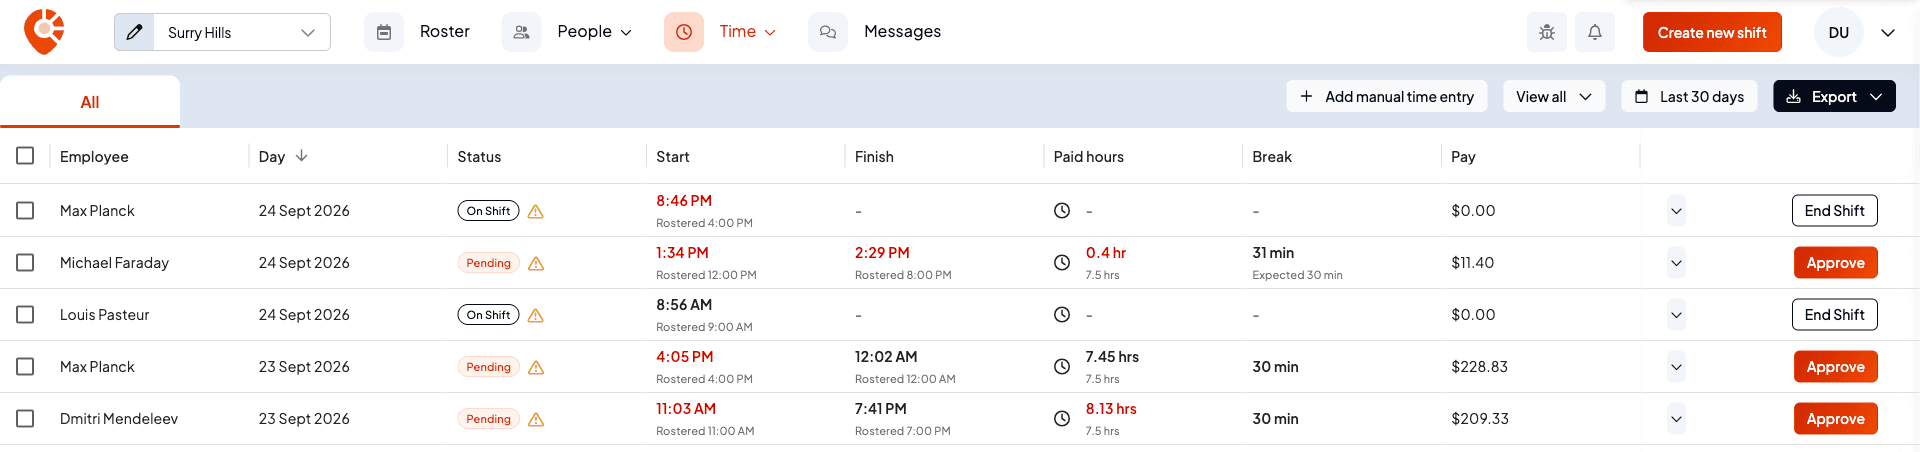This screenshot has width=1920, height=452.
Task: Click warning icon in Max Planck 24 Sept row
Action: 536,211
